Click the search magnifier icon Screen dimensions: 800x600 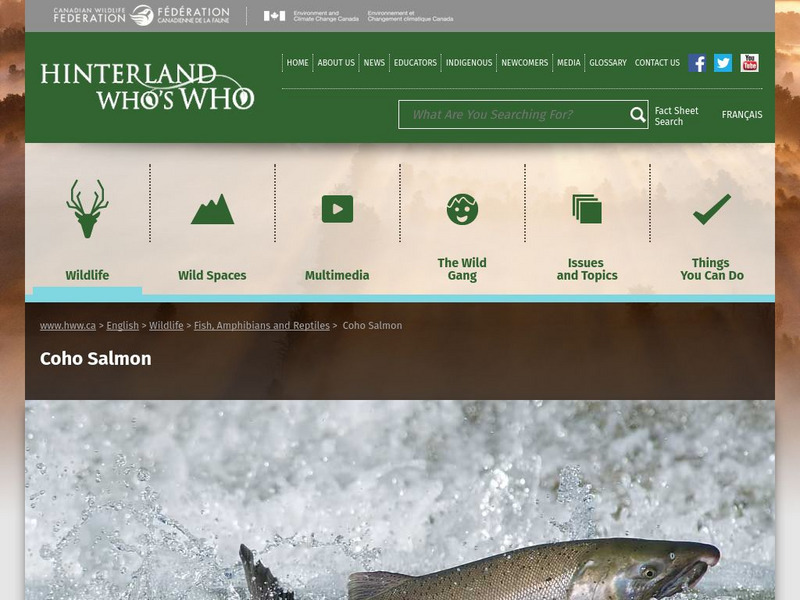tap(638, 115)
